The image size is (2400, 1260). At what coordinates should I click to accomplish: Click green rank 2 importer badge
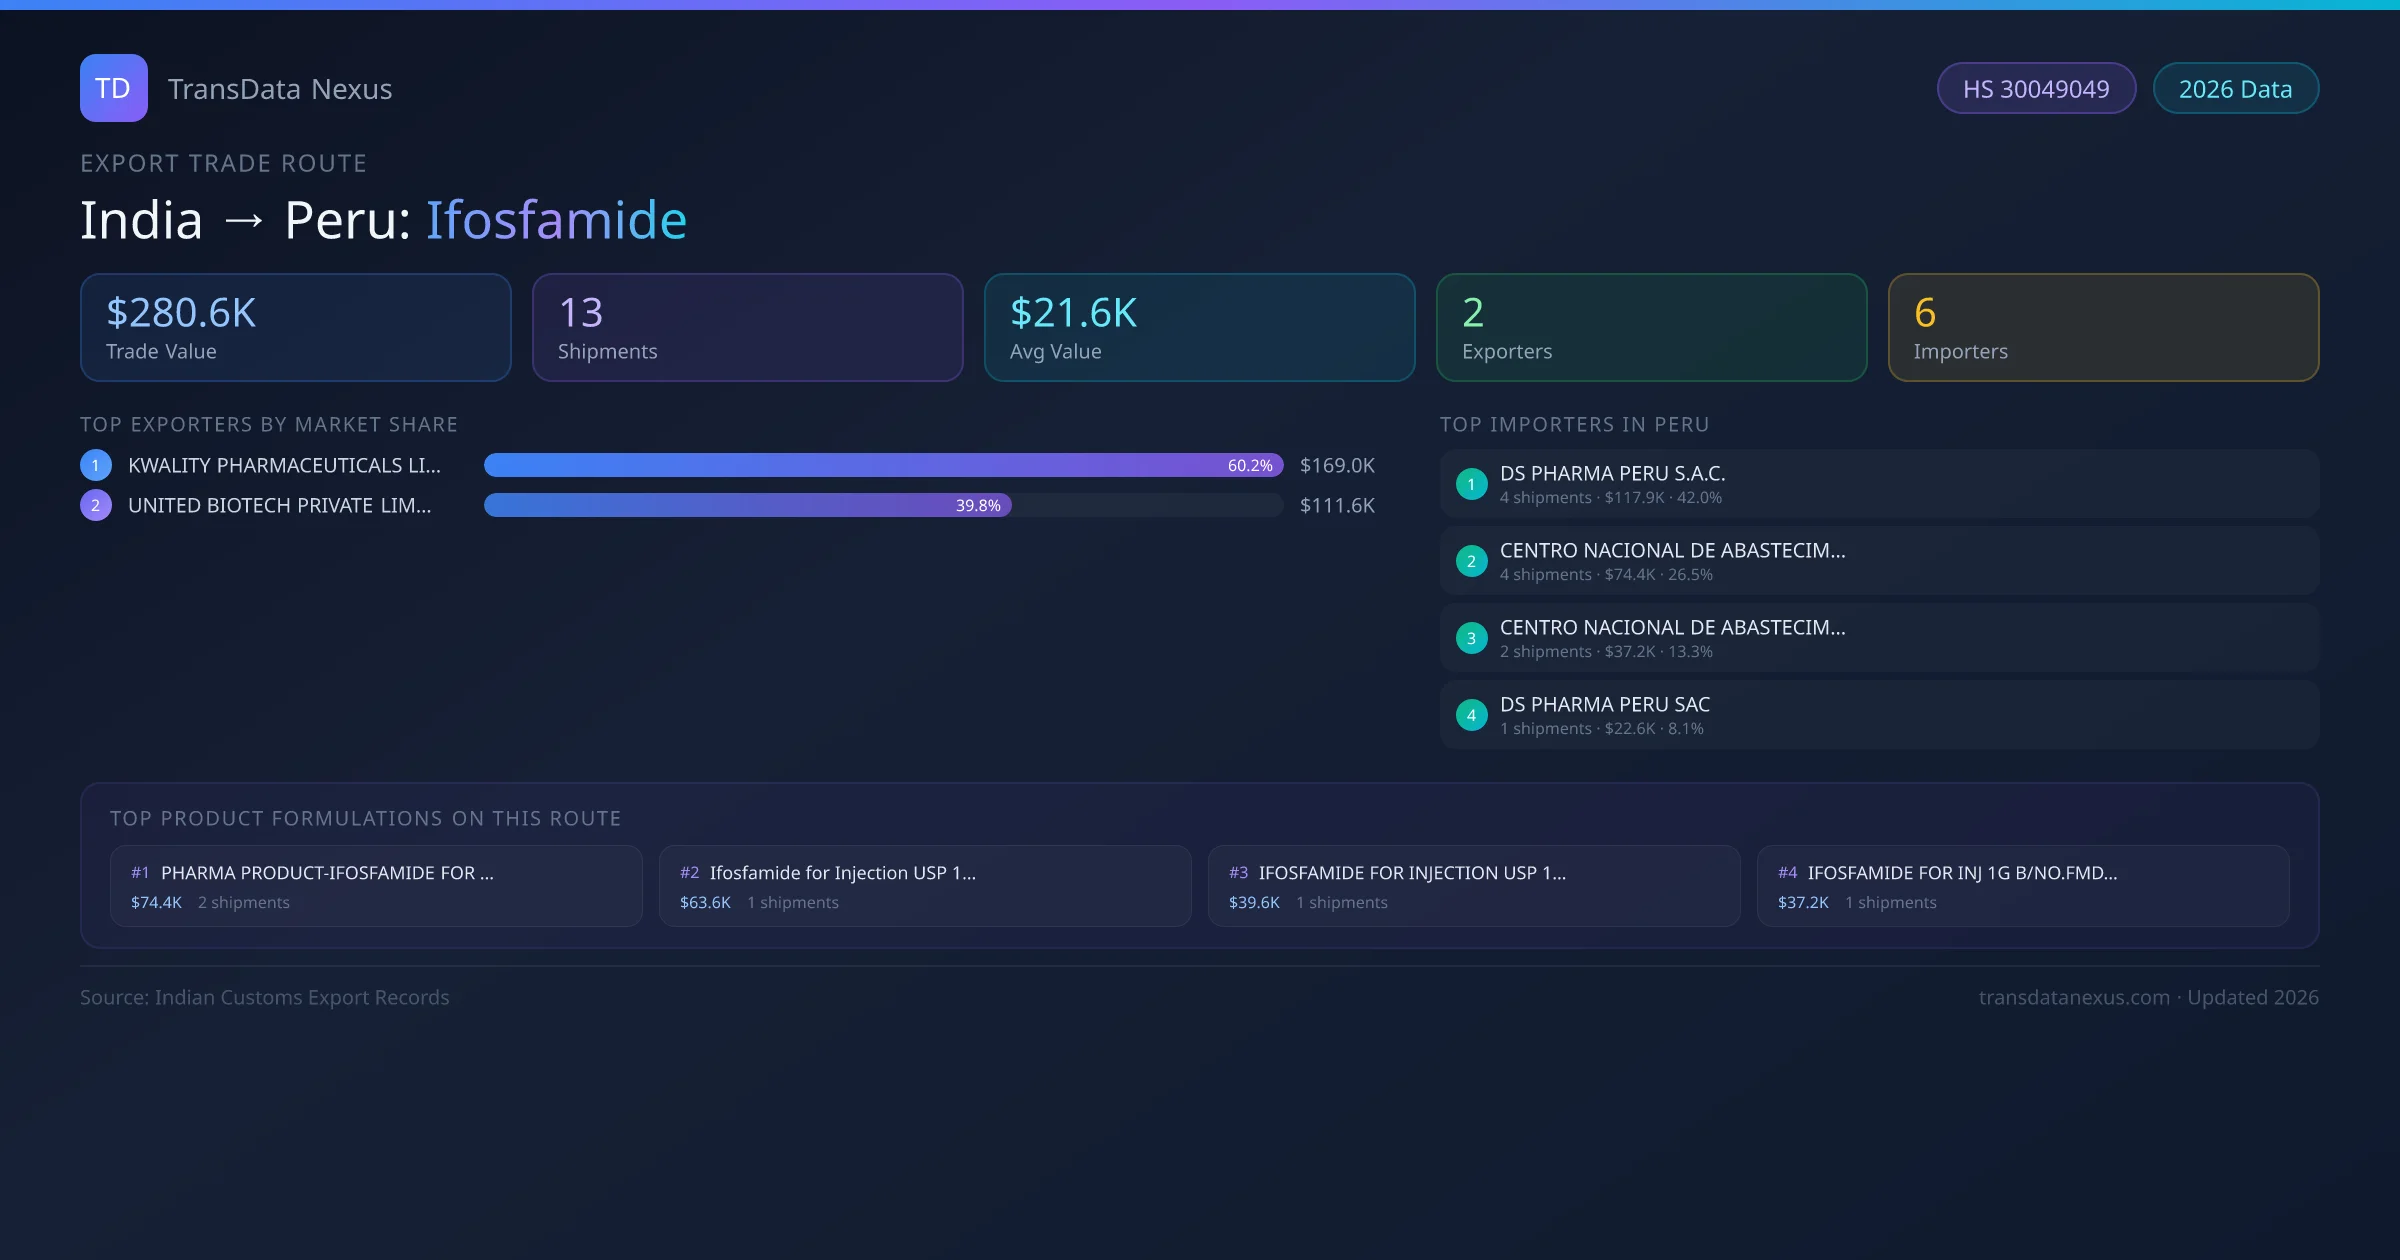tap(1471, 561)
